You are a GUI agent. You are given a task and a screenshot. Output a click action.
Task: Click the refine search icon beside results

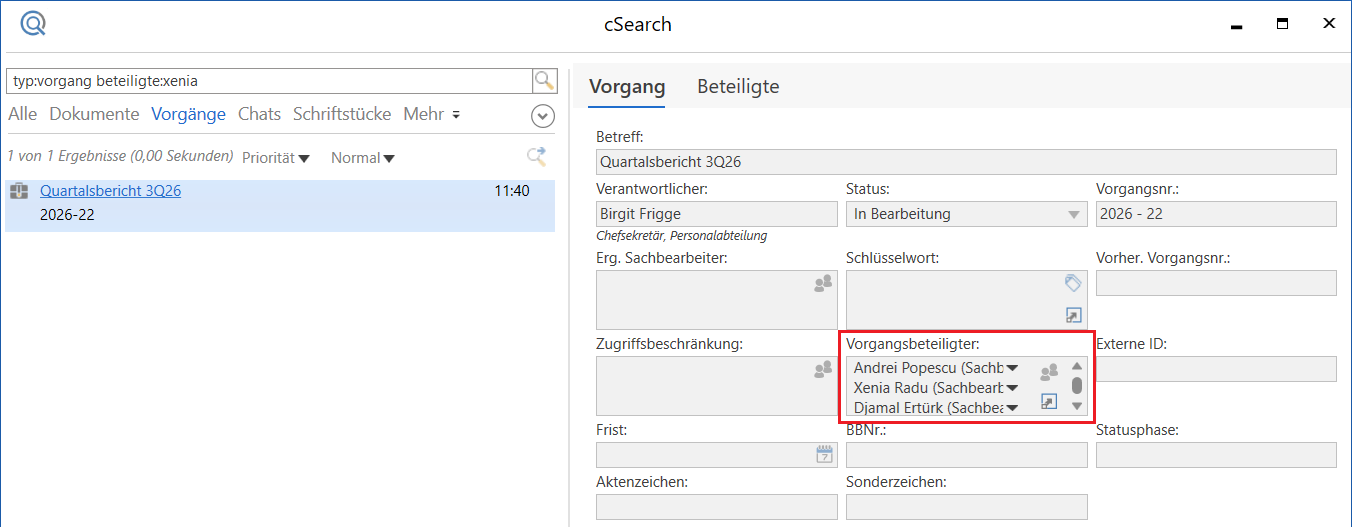[537, 156]
